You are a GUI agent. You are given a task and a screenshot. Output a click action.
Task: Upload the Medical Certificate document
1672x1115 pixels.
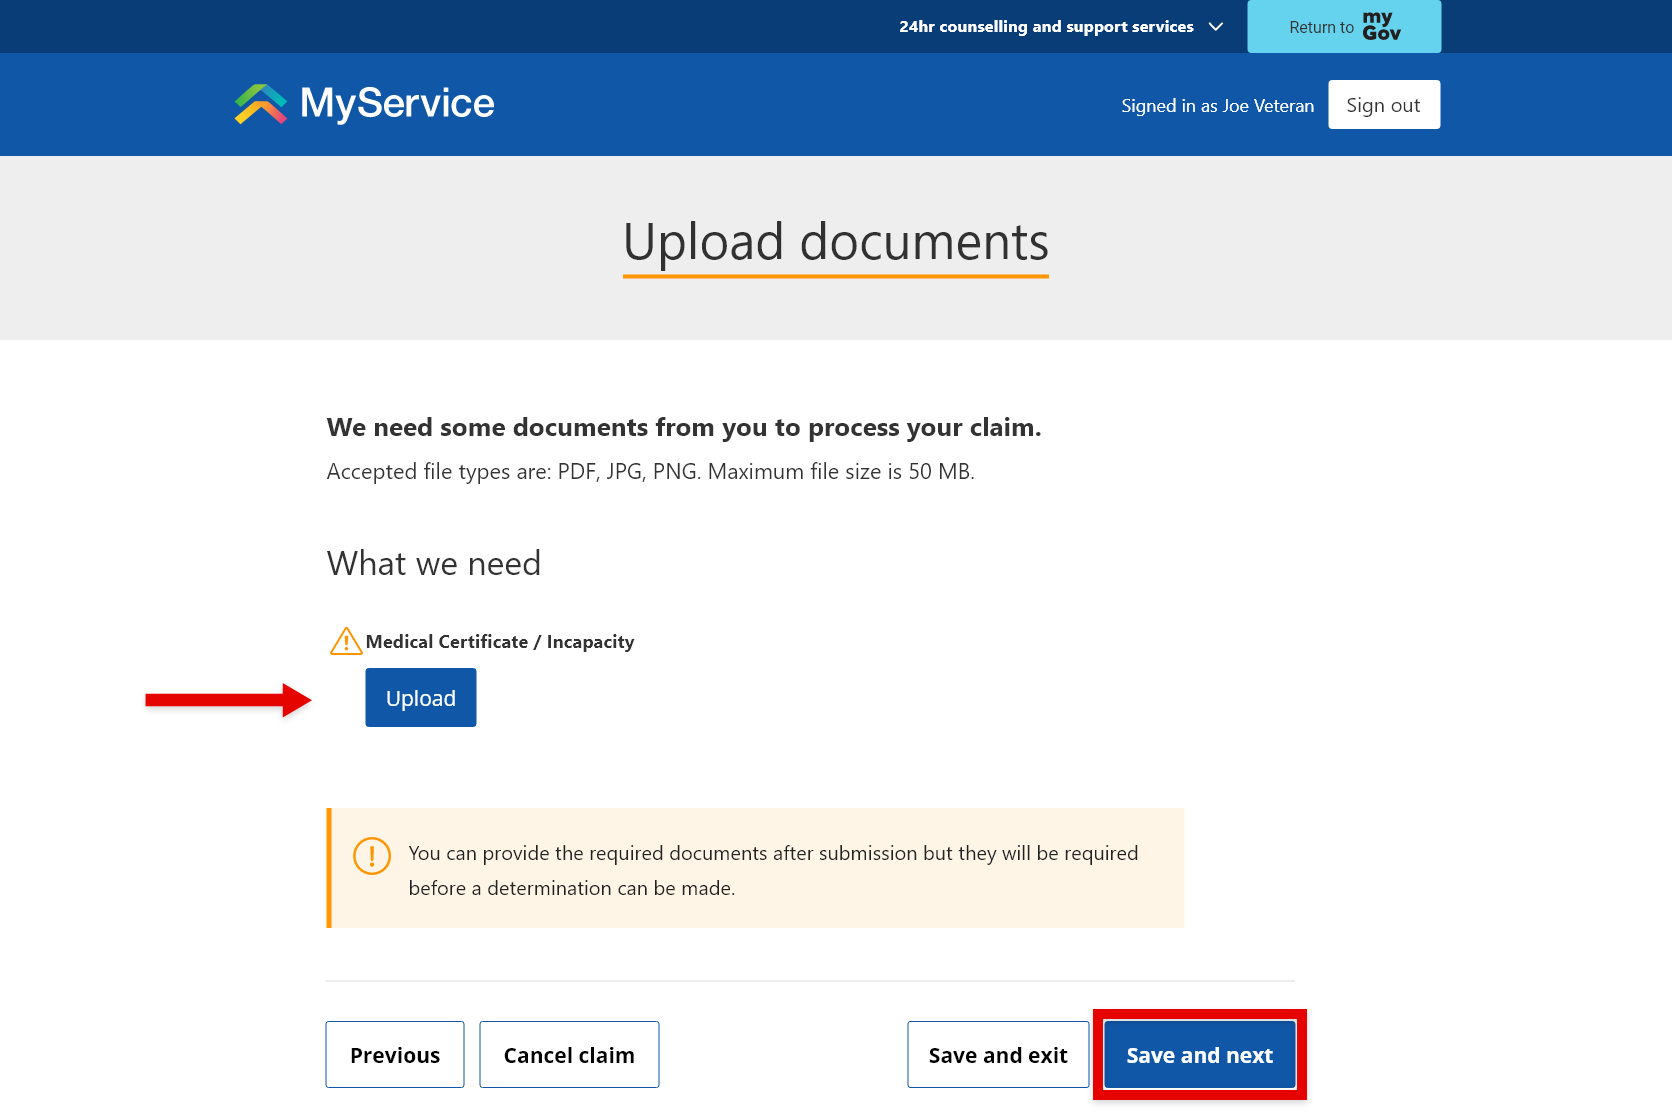coord(421,698)
